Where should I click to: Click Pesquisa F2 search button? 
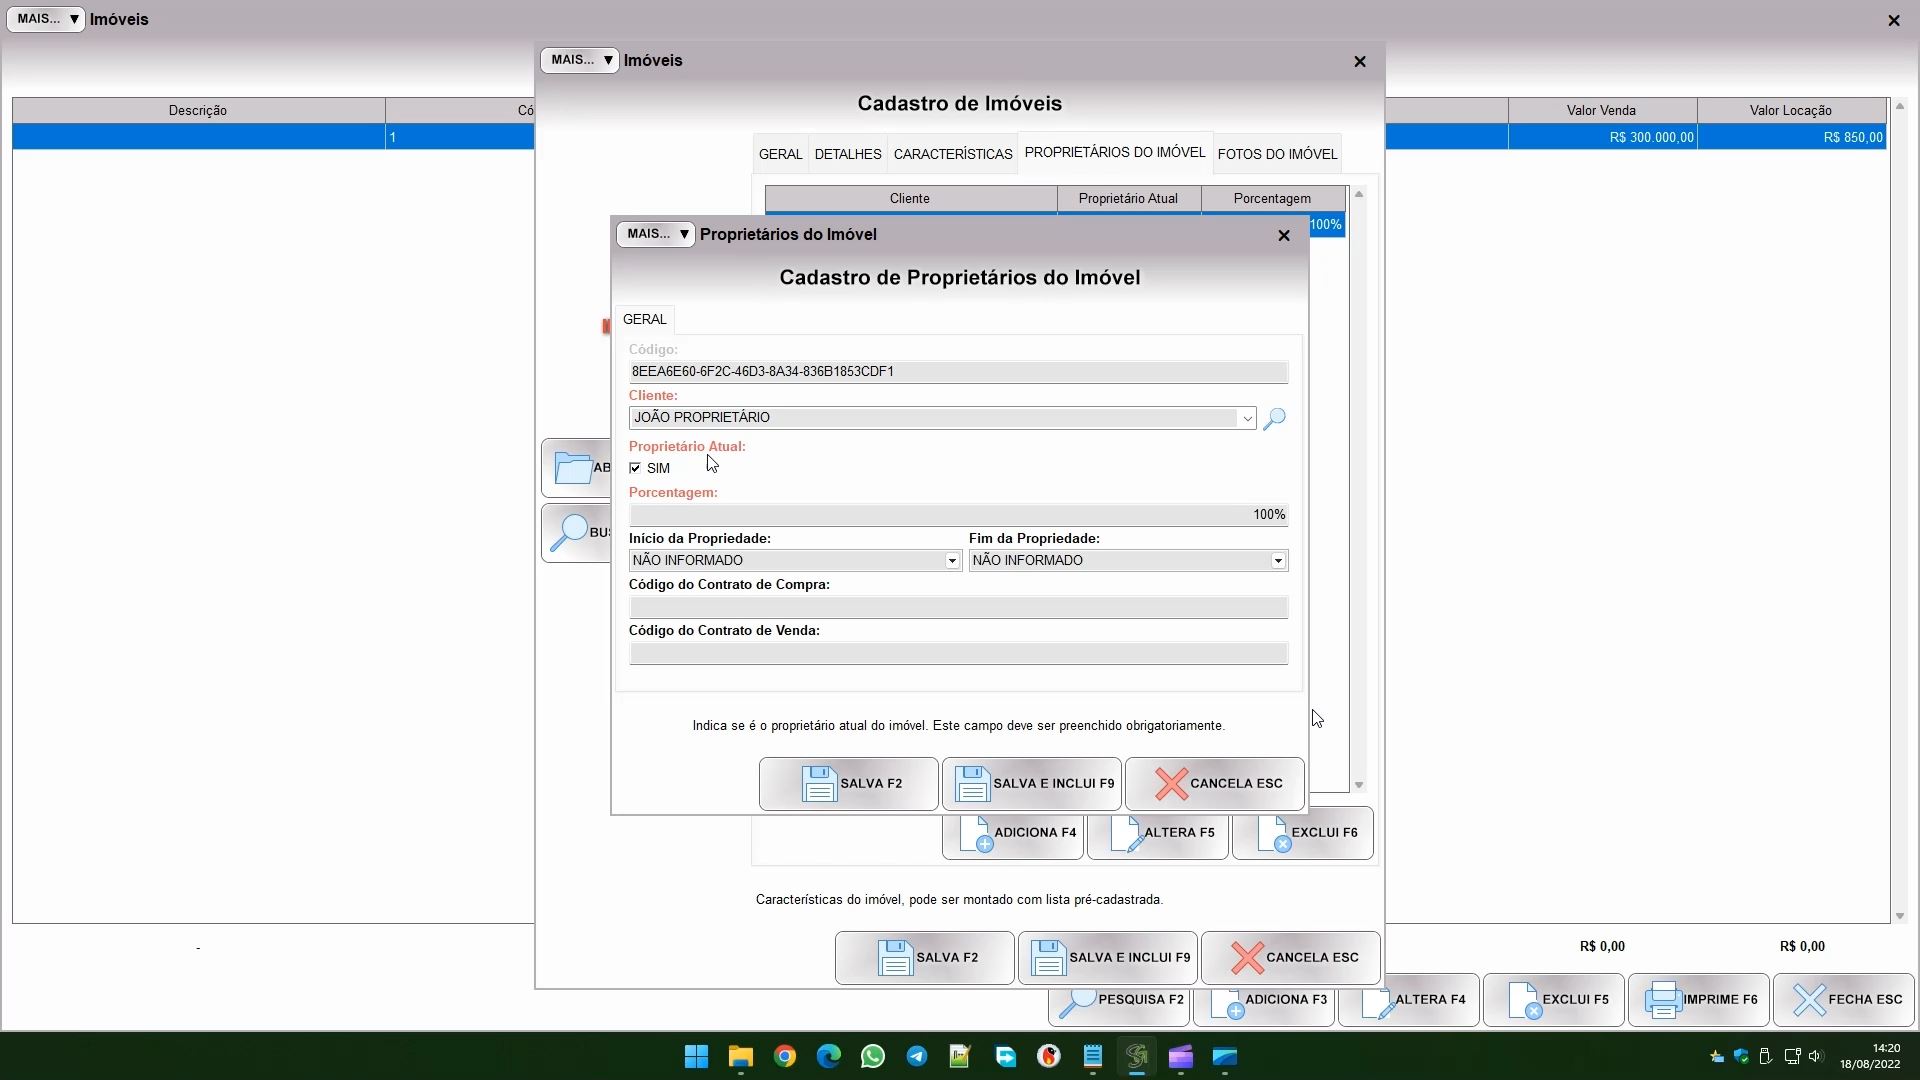click(1119, 1000)
